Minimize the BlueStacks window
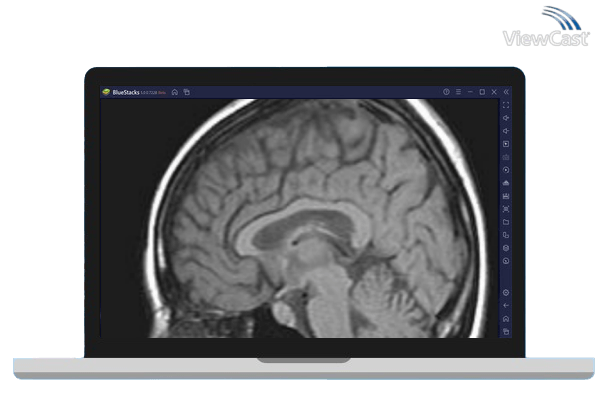The image size is (602, 414). point(470,92)
